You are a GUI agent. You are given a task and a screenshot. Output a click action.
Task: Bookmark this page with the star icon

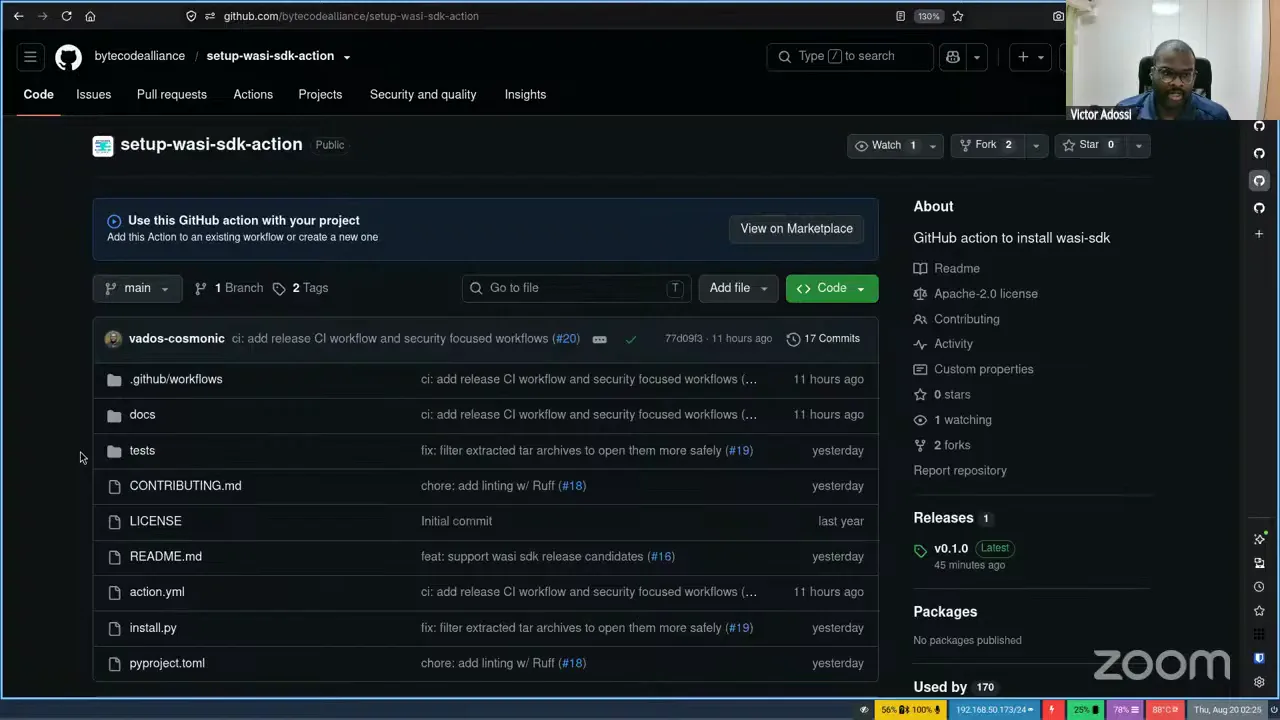click(x=958, y=16)
